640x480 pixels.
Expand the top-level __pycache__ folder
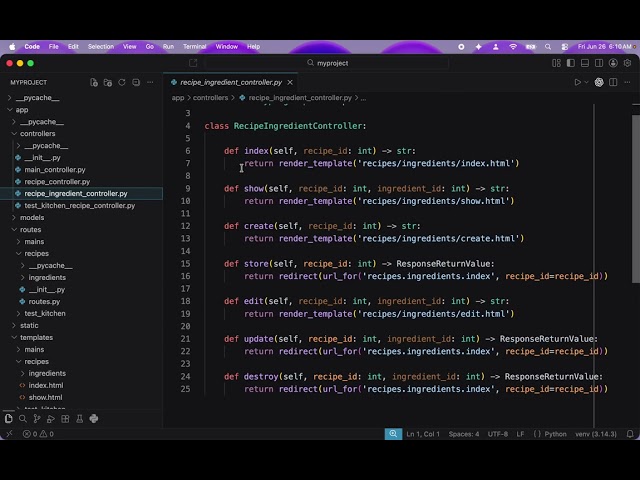pos(38,98)
